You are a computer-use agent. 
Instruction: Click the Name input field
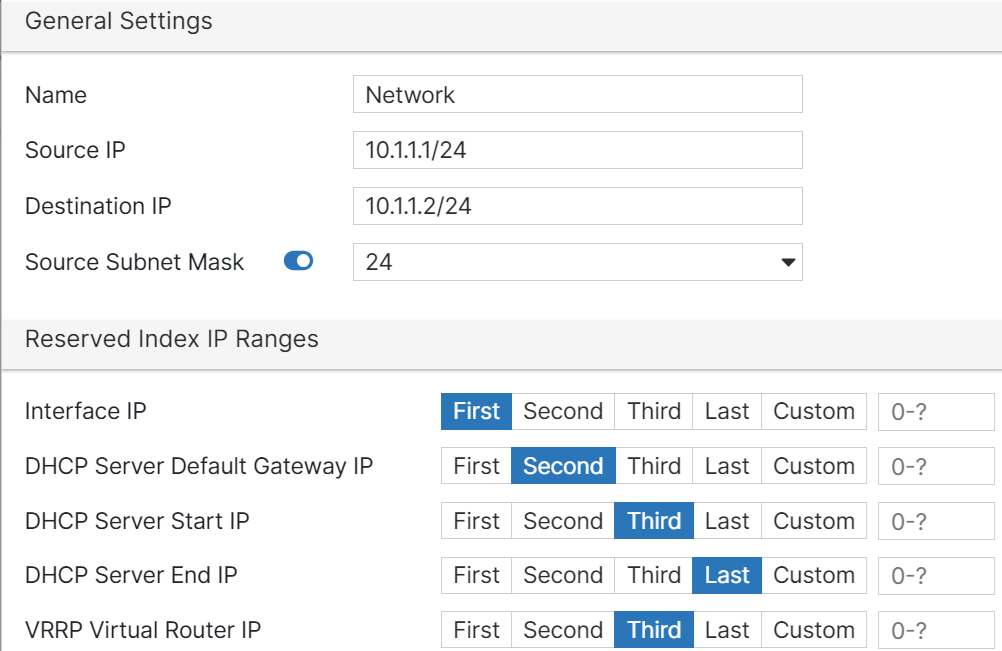(x=577, y=95)
